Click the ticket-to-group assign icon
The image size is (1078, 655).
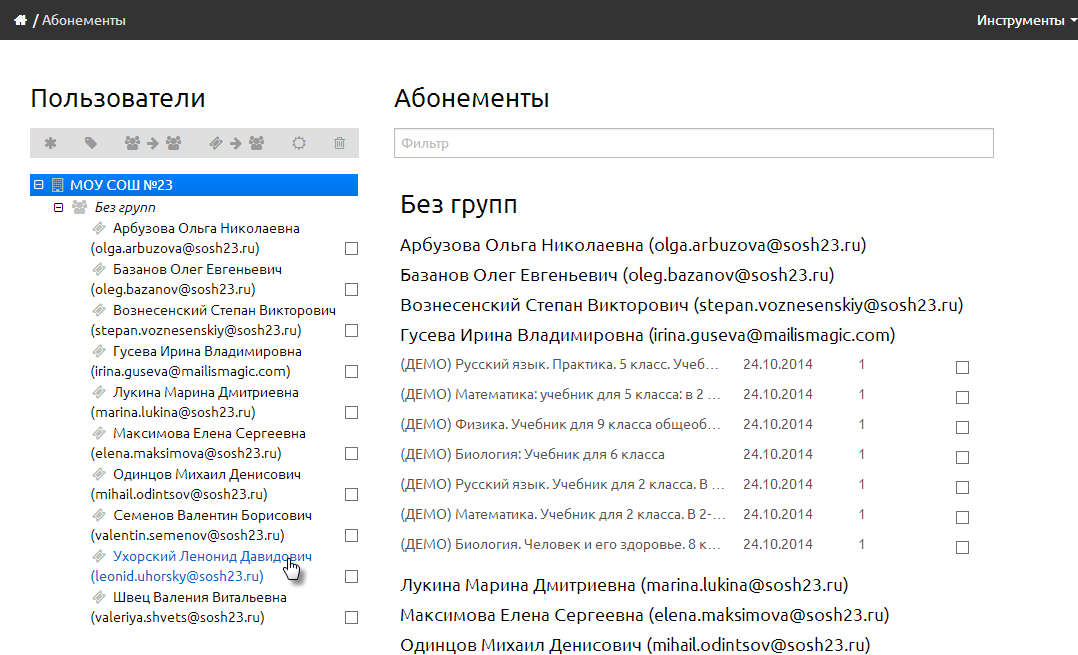point(236,143)
